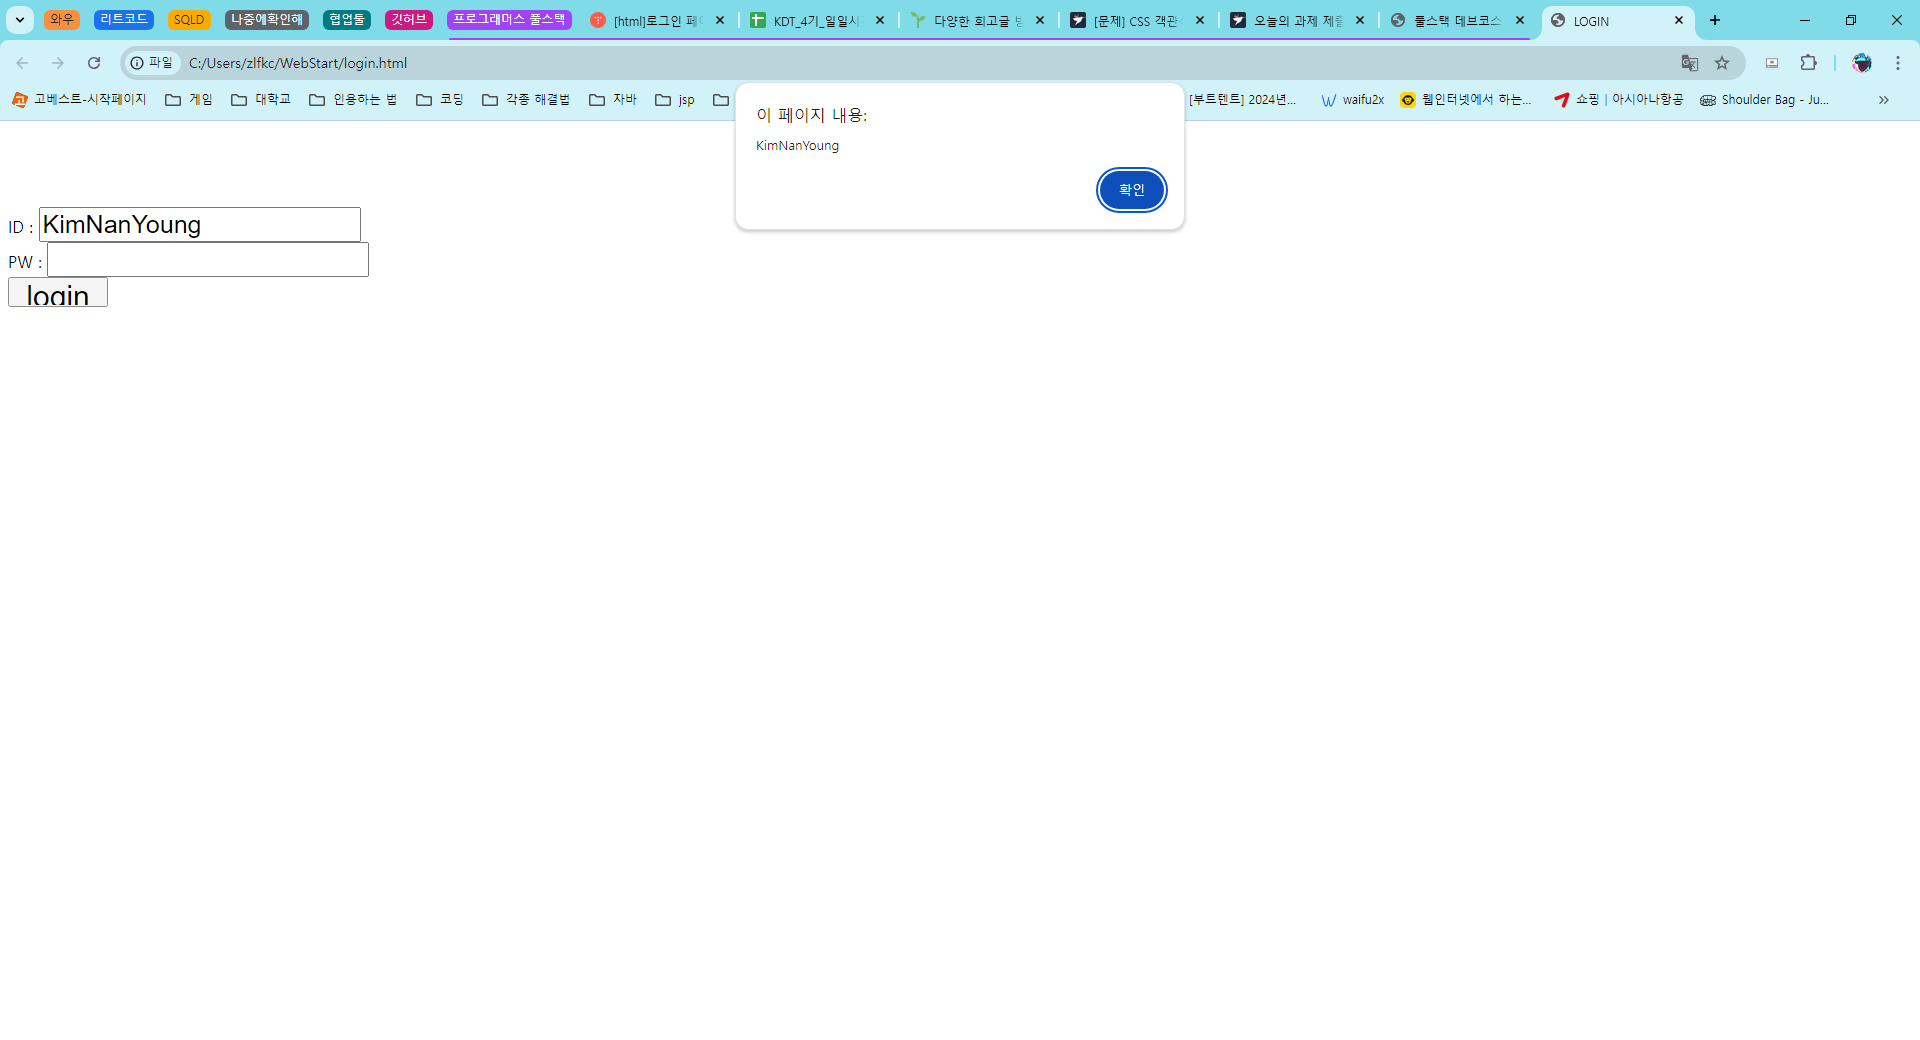The width and height of the screenshot is (1920, 1040).
Task: Open the jsp bookmark folder
Action: (x=675, y=100)
